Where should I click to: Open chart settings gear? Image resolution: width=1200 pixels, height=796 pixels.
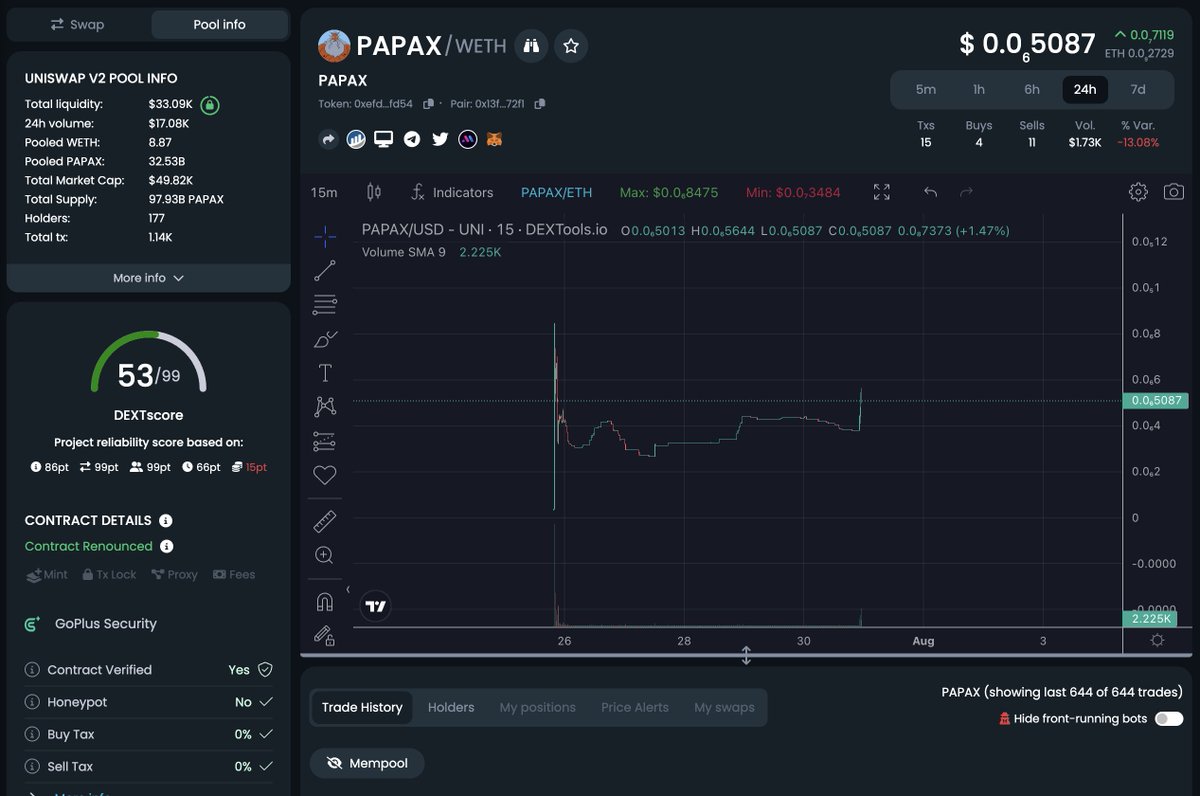point(1138,192)
